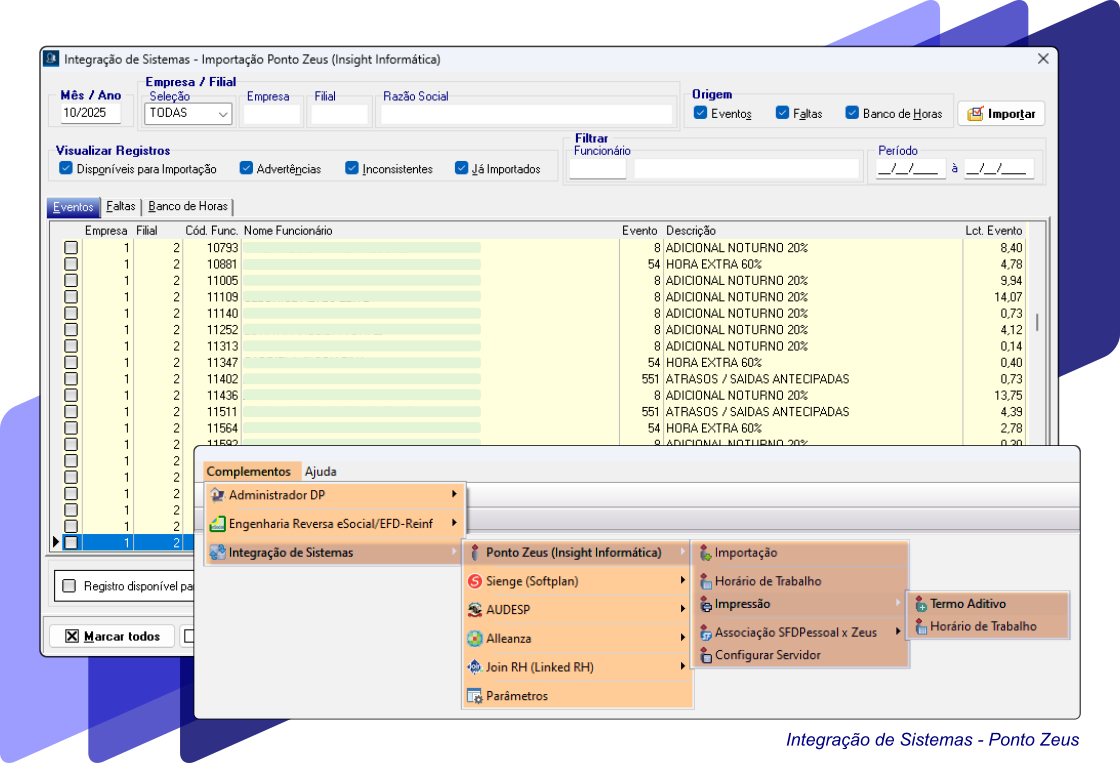Uncheck the Eventos origin checkbox

700,113
